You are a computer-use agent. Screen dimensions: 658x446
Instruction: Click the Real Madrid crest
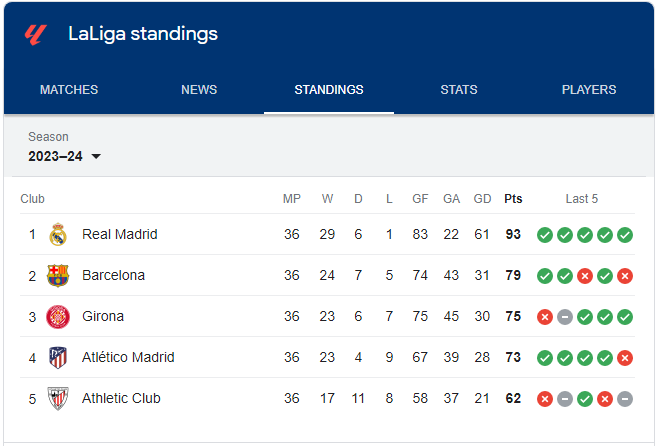58,234
